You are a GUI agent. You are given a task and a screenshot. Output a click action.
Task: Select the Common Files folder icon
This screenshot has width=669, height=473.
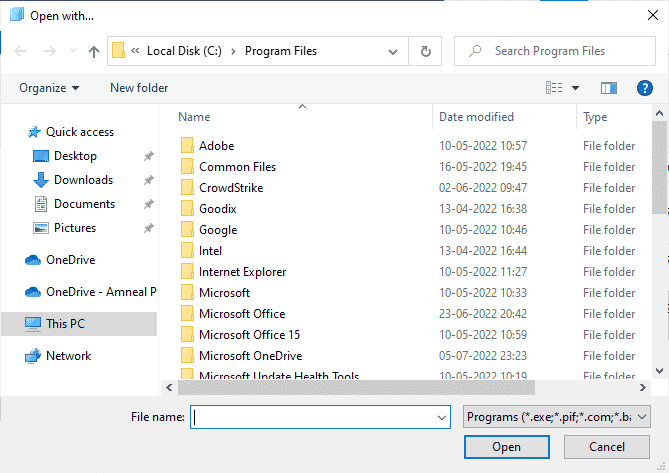[x=187, y=166]
